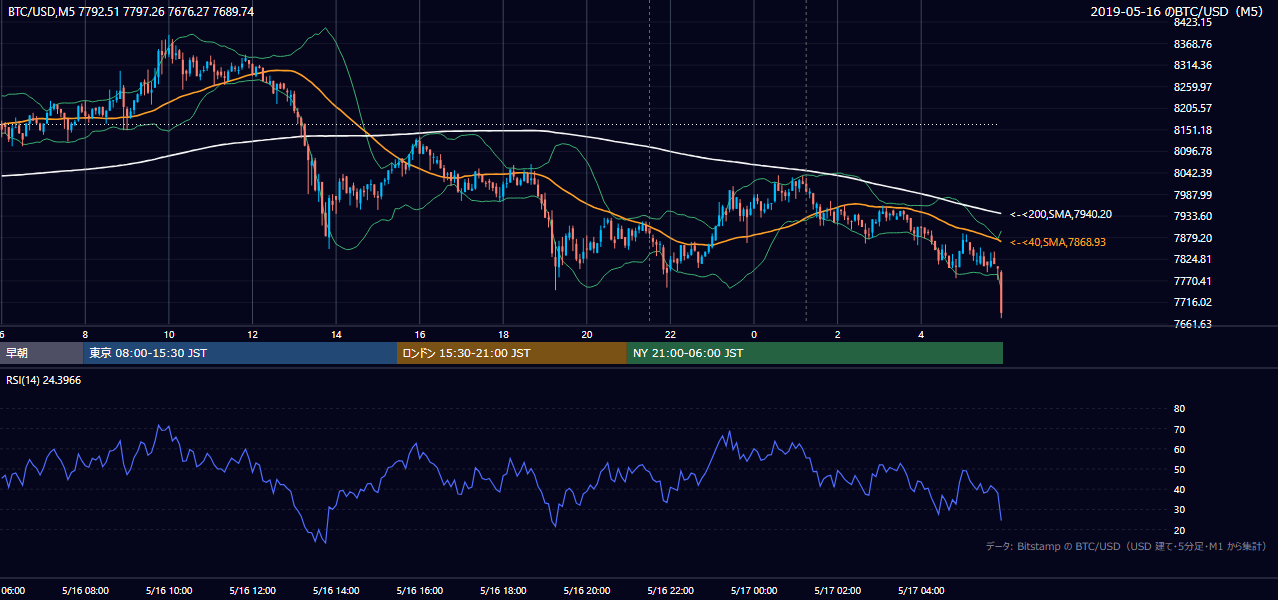Click the price axis value 8042.39
The width and height of the screenshot is (1278, 600).
click(1193, 173)
